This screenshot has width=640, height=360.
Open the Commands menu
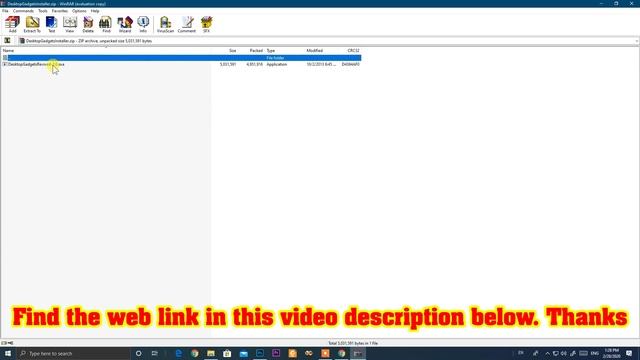click(x=23, y=11)
